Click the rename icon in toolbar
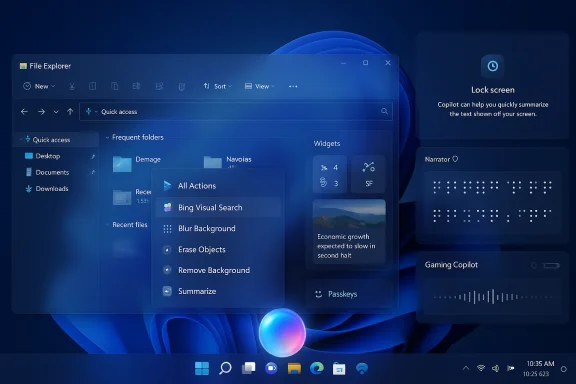This screenshot has width=576, height=384. (x=136, y=86)
